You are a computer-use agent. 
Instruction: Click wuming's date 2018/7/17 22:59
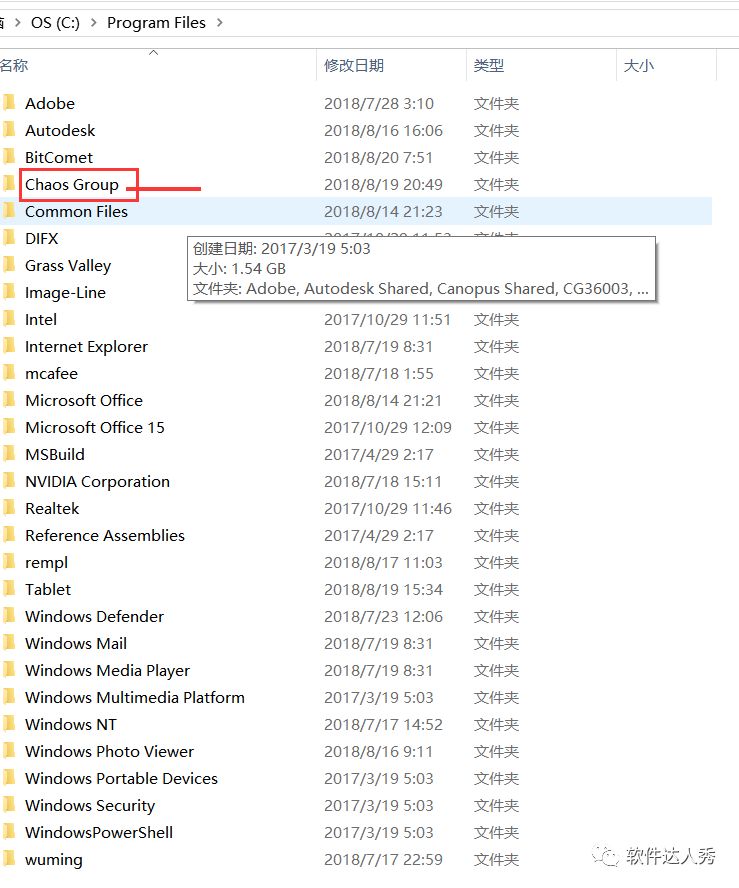click(383, 860)
